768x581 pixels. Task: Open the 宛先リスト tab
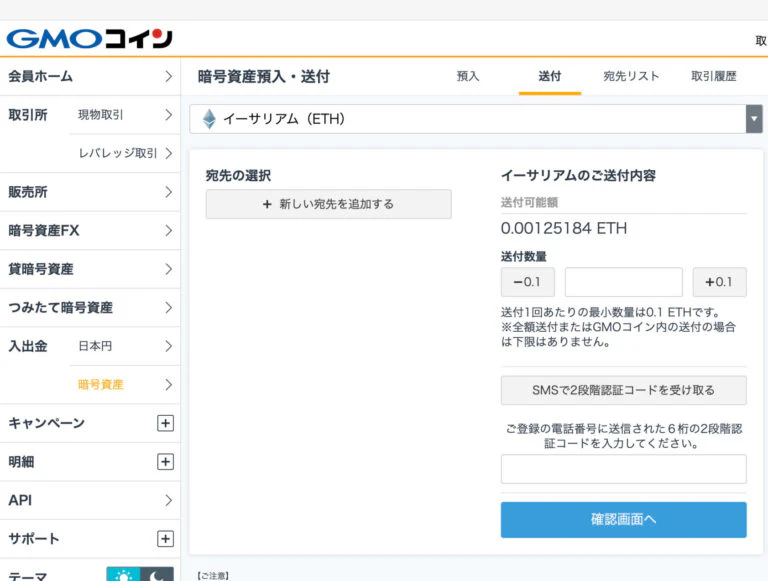(x=631, y=76)
